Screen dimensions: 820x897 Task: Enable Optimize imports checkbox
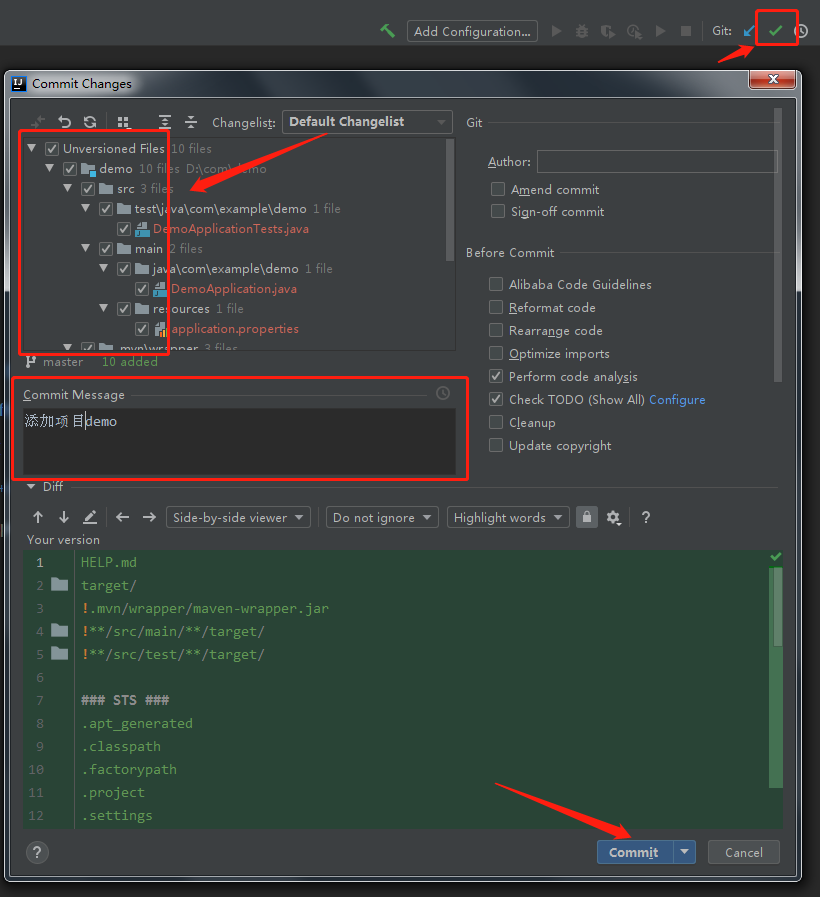coord(496,353)
